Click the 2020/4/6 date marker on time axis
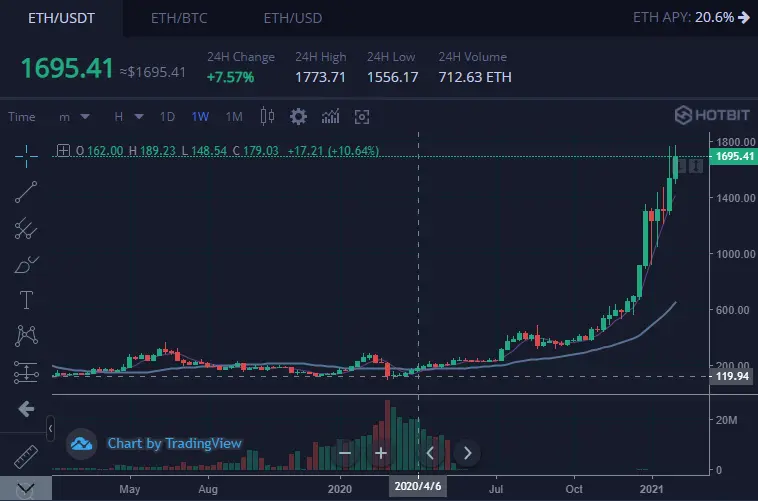 click(x=418, y=486)
